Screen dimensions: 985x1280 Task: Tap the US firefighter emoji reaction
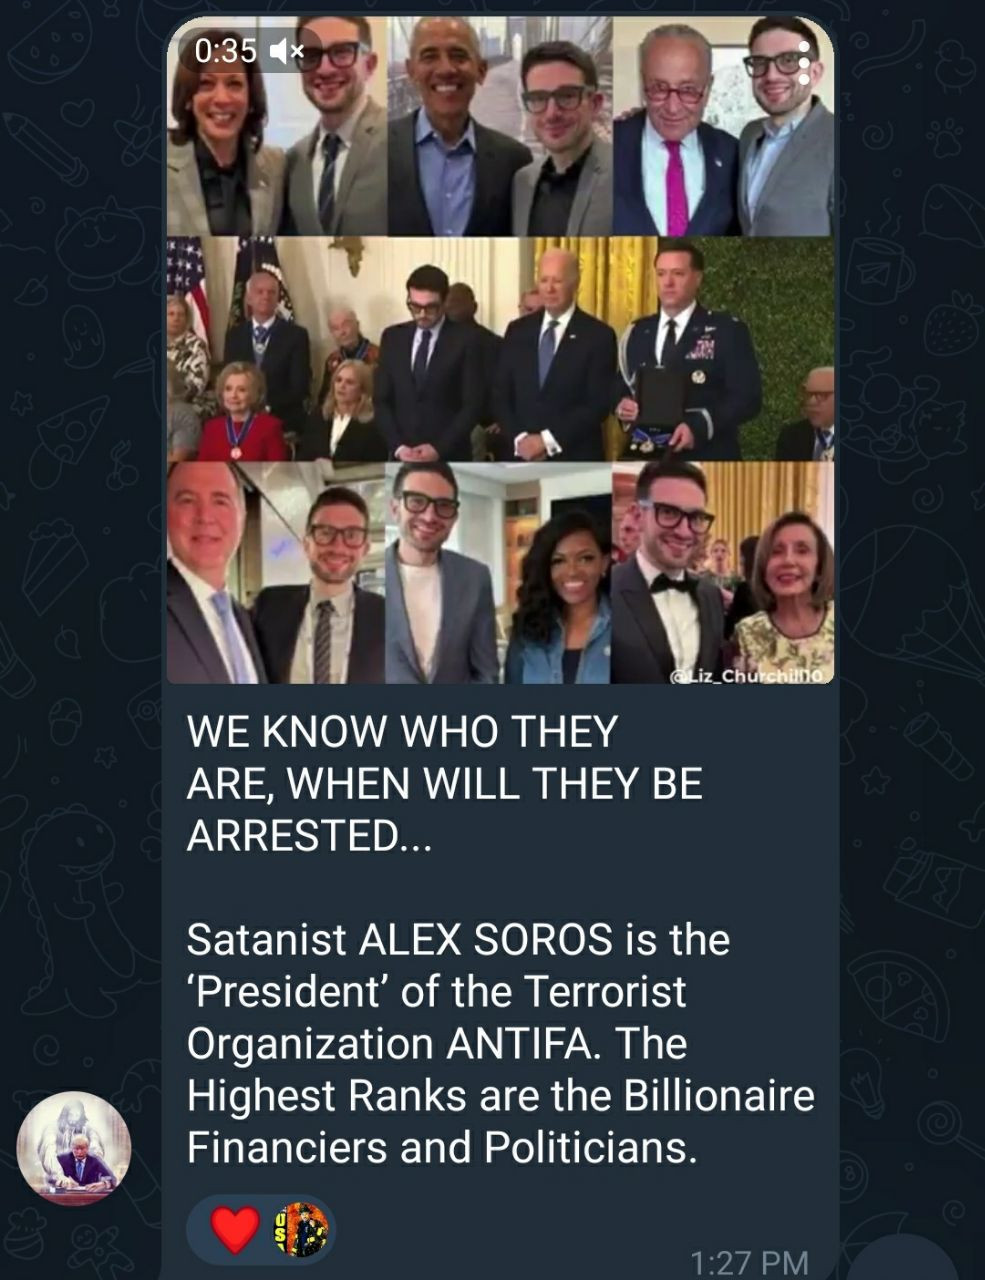(302, 1230)
